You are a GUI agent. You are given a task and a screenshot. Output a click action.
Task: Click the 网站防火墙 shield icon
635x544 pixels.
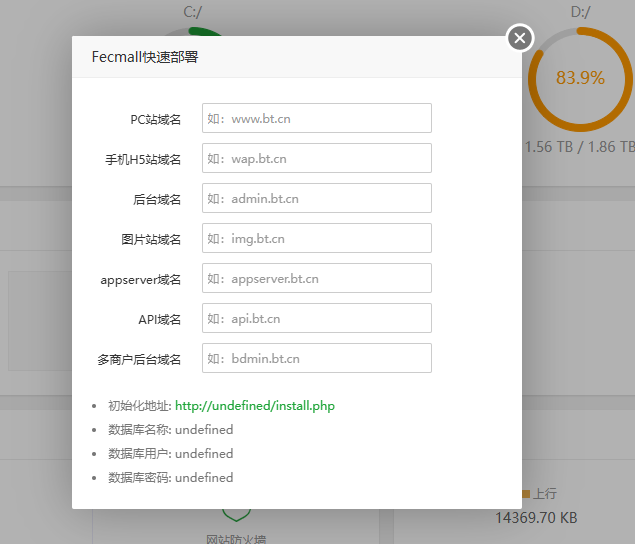(237, 514)
